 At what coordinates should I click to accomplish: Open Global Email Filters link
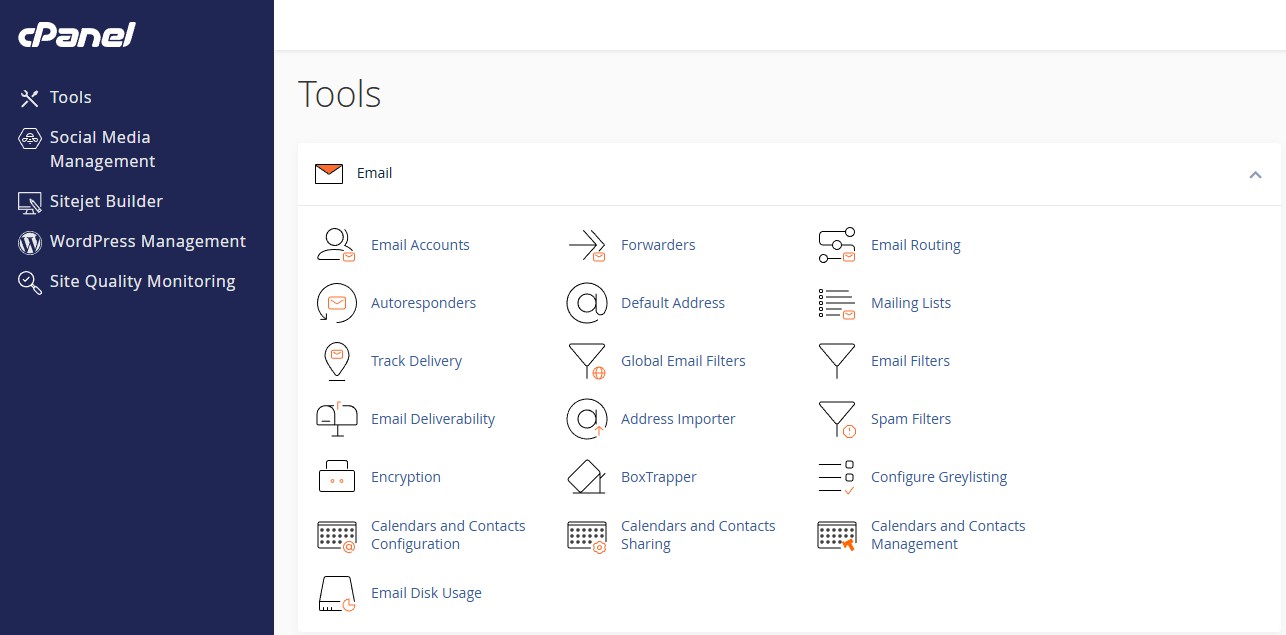(683, 361)
